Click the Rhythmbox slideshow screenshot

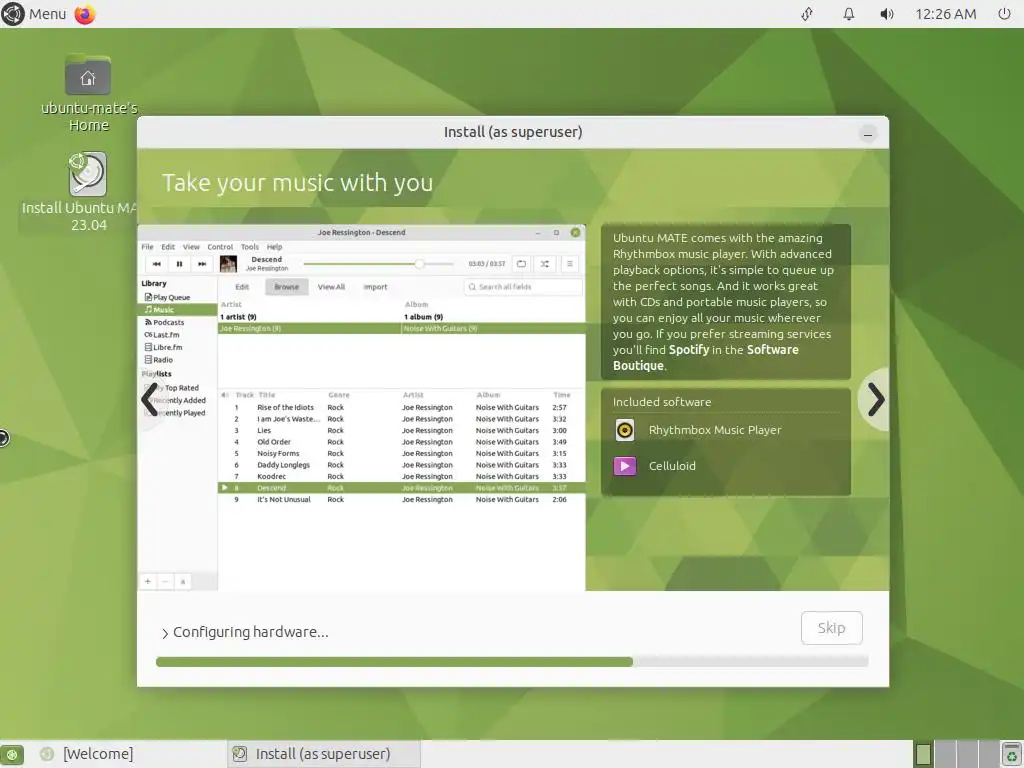pyautogui.click(x=361, y=408)
